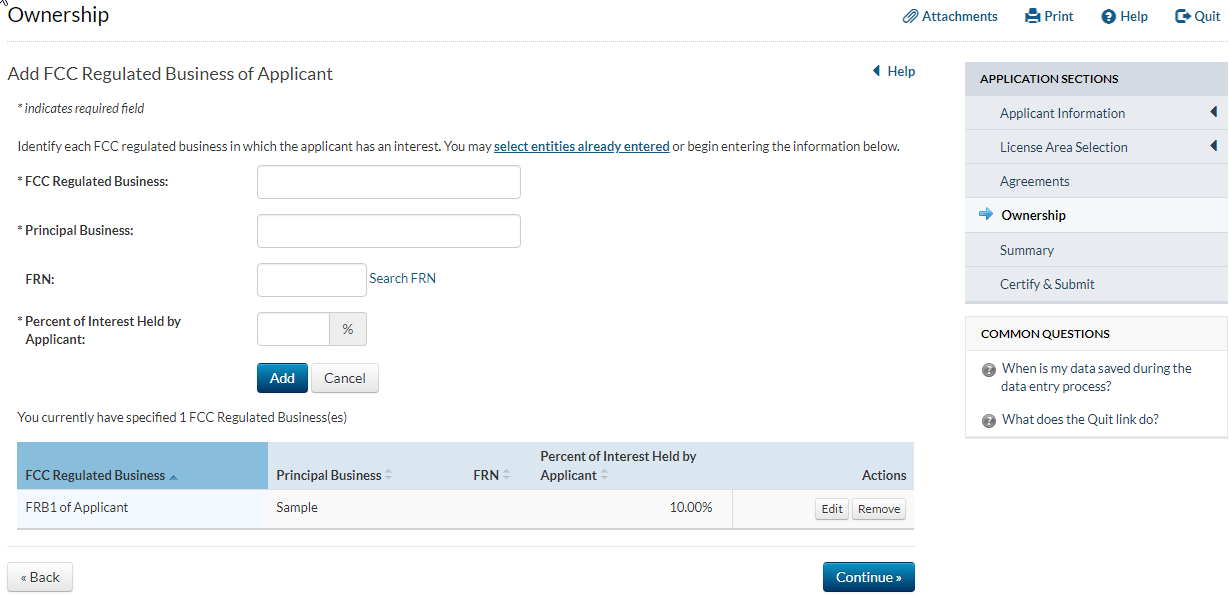Click the Quit exit icon
The height and width of the screenshot is (596, 1229).
pos(1183,16)
